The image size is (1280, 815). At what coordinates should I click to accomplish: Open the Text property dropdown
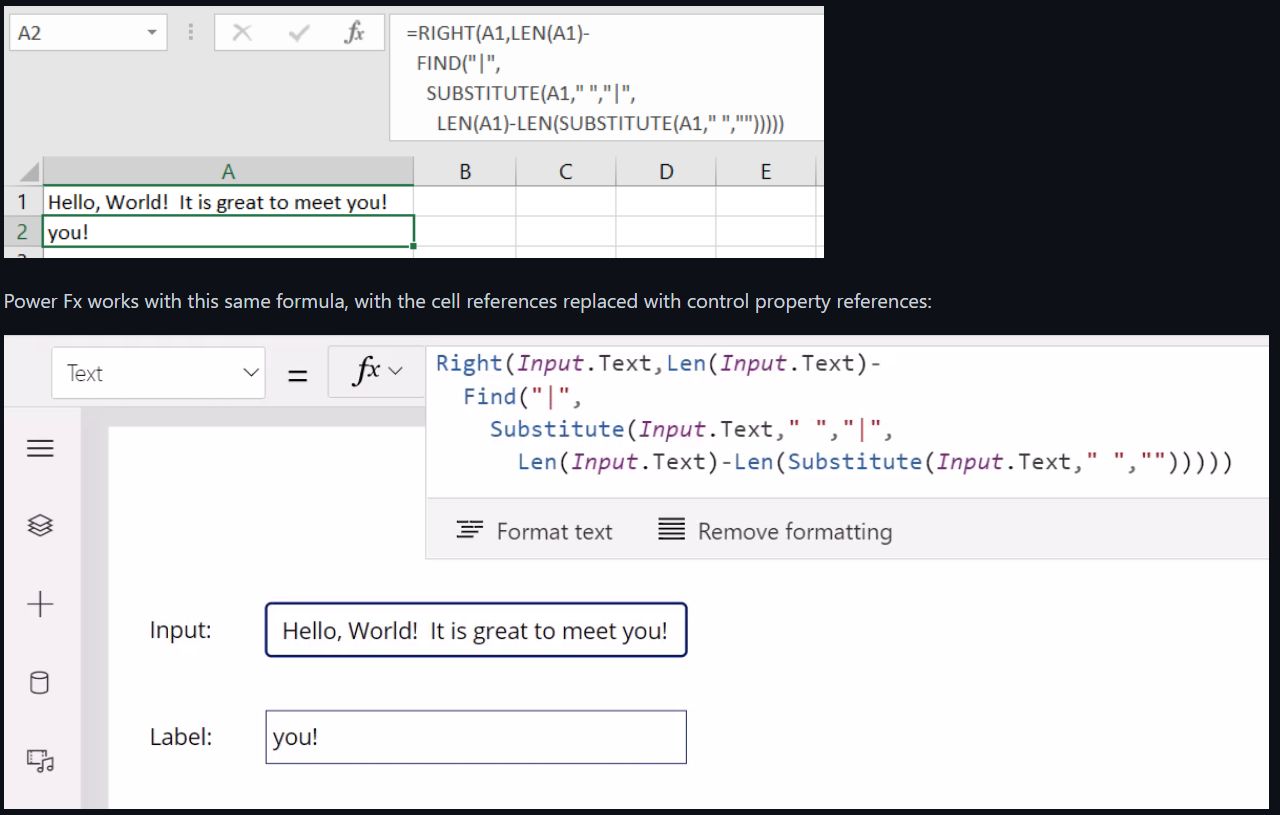click(x=158, y=373)
